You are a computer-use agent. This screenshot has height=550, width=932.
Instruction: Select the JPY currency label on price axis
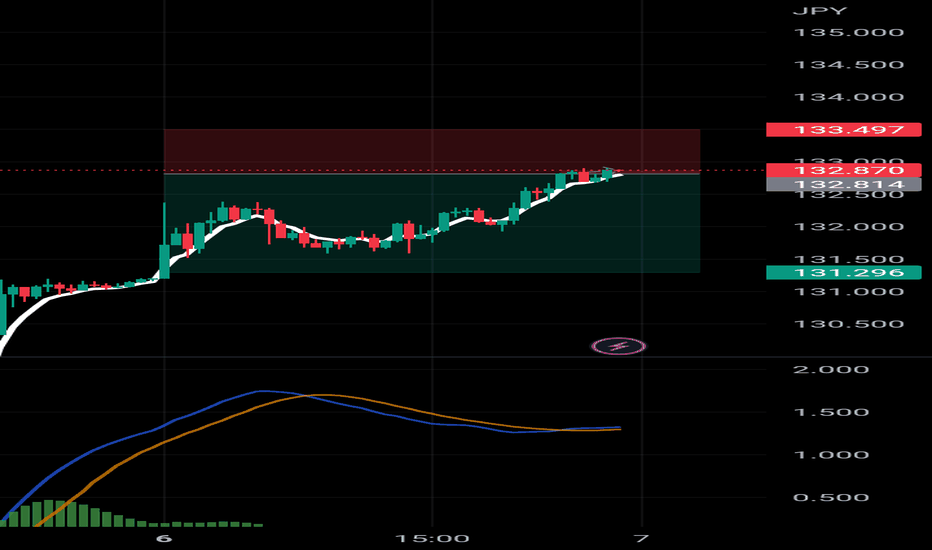point(820,11)
